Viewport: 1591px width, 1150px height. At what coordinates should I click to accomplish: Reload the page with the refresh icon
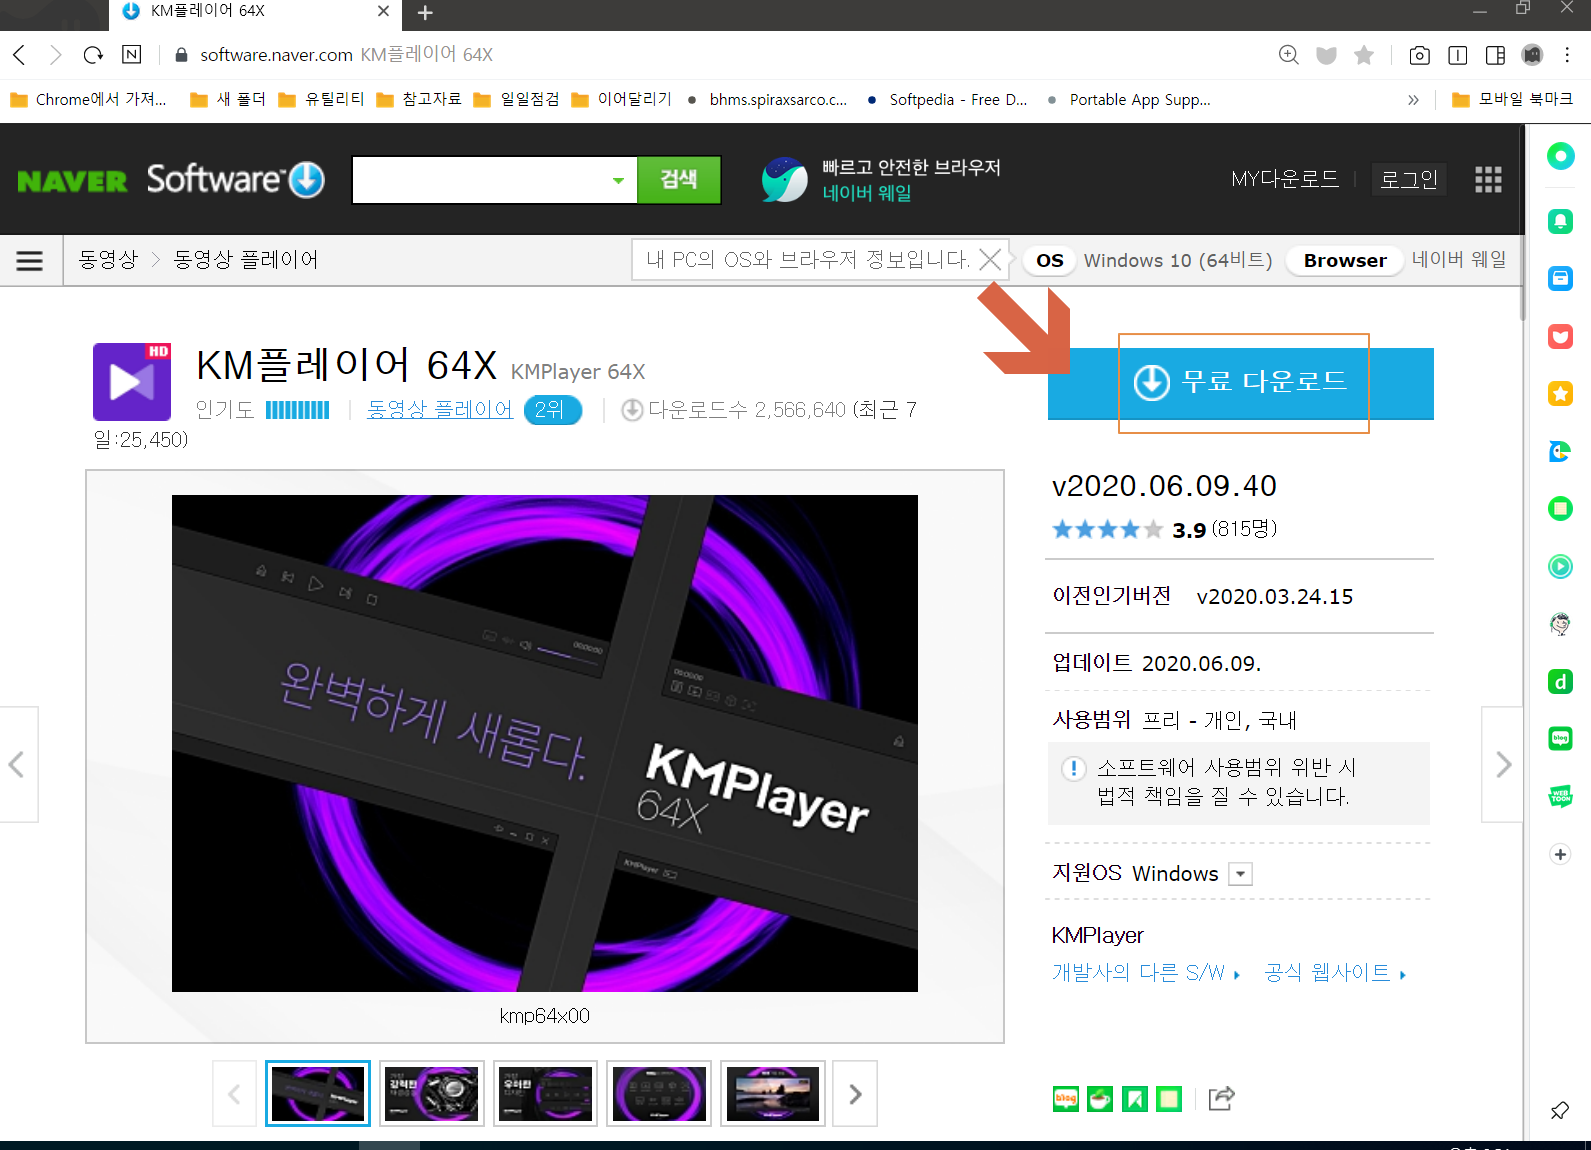(93, 55)
